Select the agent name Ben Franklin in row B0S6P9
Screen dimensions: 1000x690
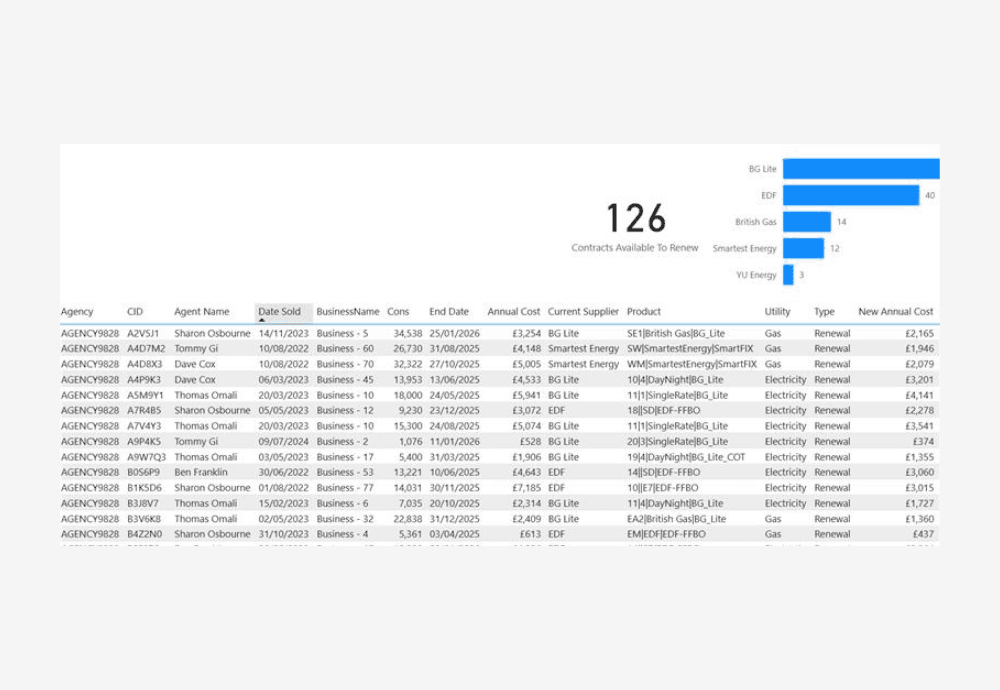201,473
